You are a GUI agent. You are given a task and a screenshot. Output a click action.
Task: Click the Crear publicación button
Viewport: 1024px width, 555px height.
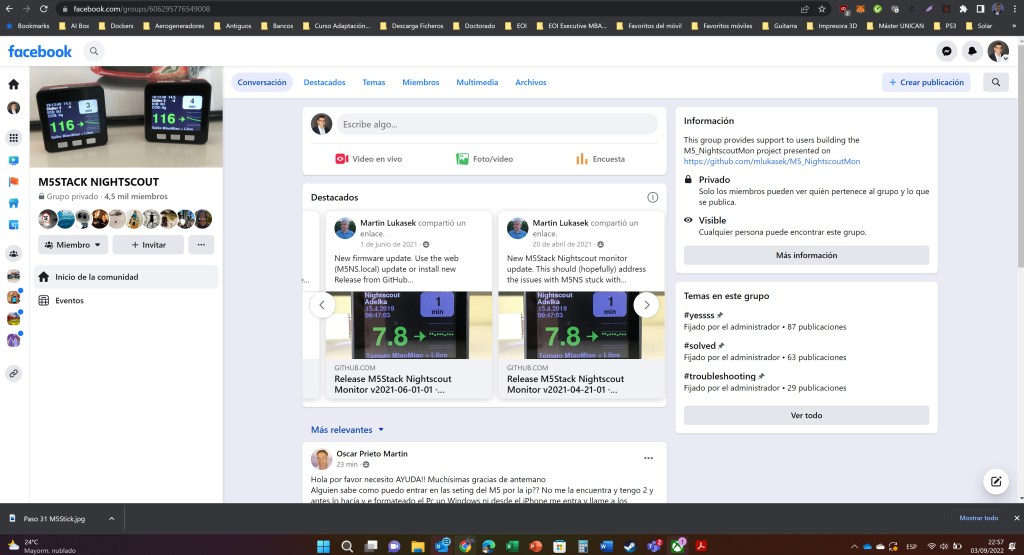point(926,83)
